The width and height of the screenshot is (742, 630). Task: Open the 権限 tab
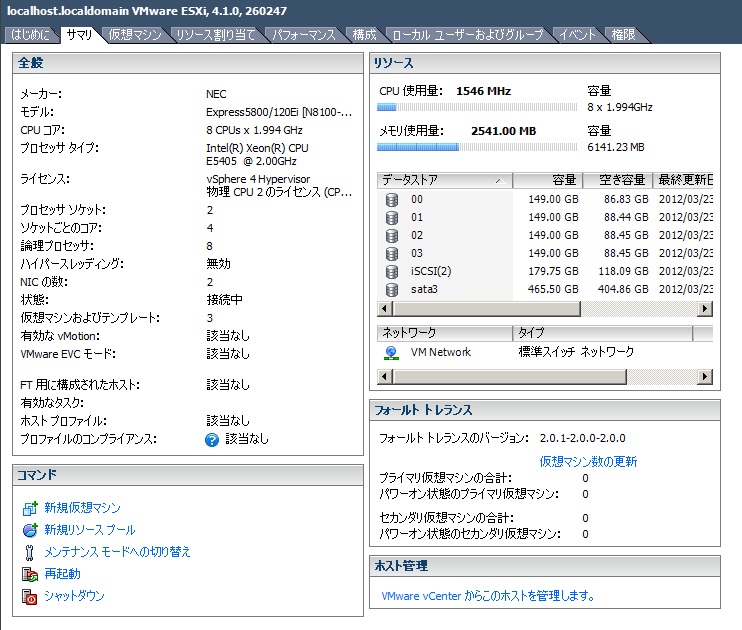623,35
